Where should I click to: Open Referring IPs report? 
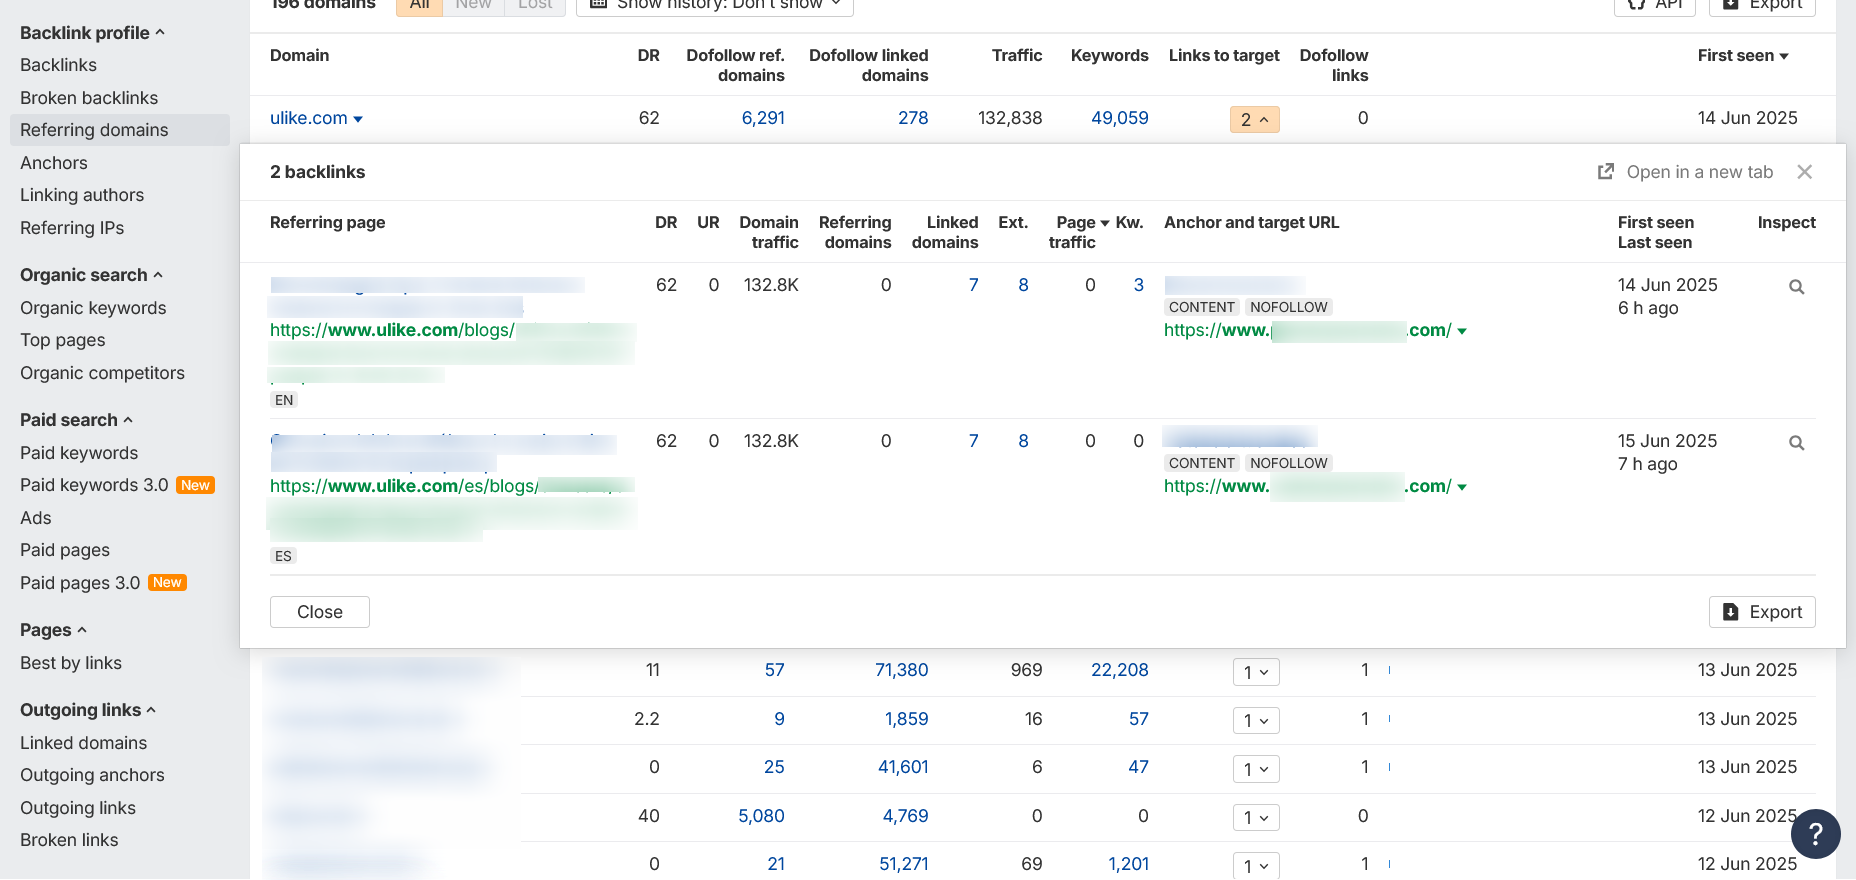[72, 228]
